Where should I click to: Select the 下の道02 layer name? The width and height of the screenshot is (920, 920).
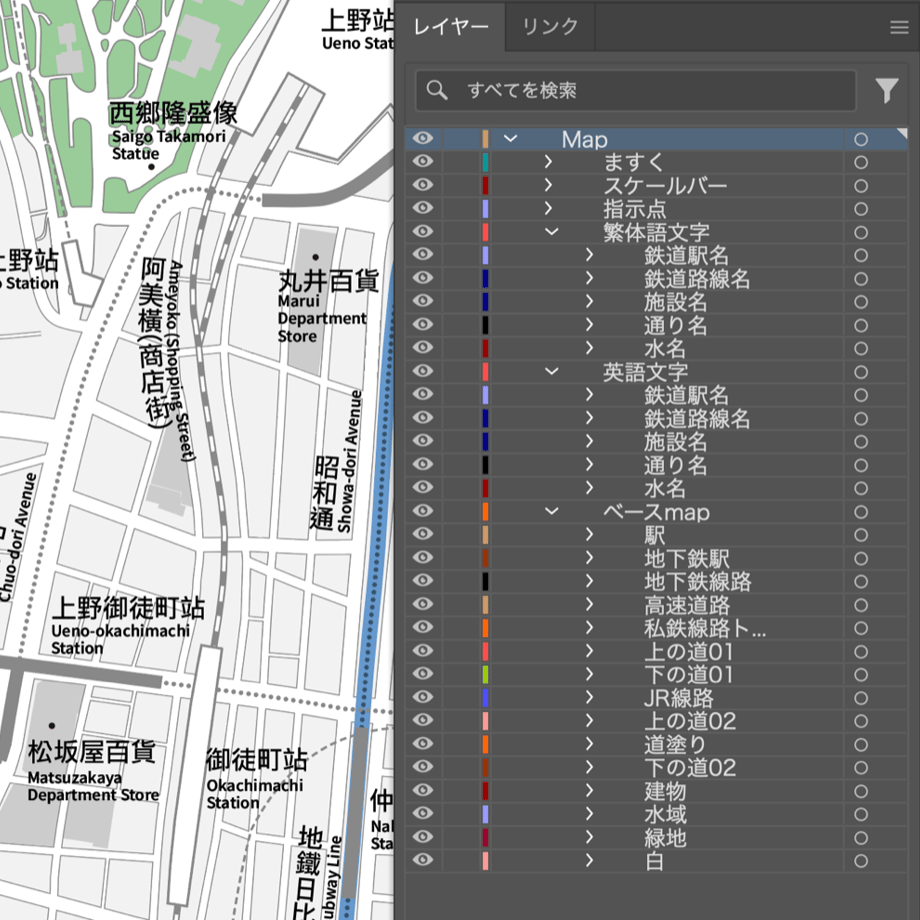tap(690, 768)
